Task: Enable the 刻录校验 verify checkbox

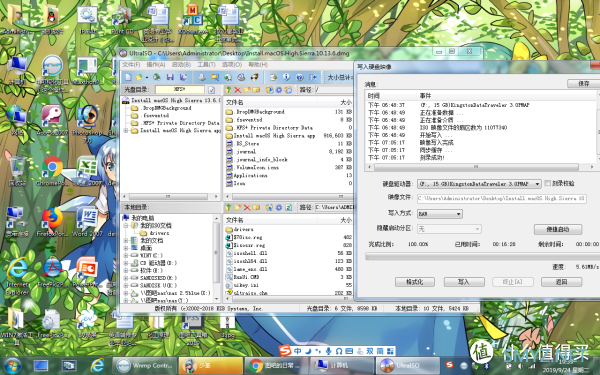Action: (548, 183)
